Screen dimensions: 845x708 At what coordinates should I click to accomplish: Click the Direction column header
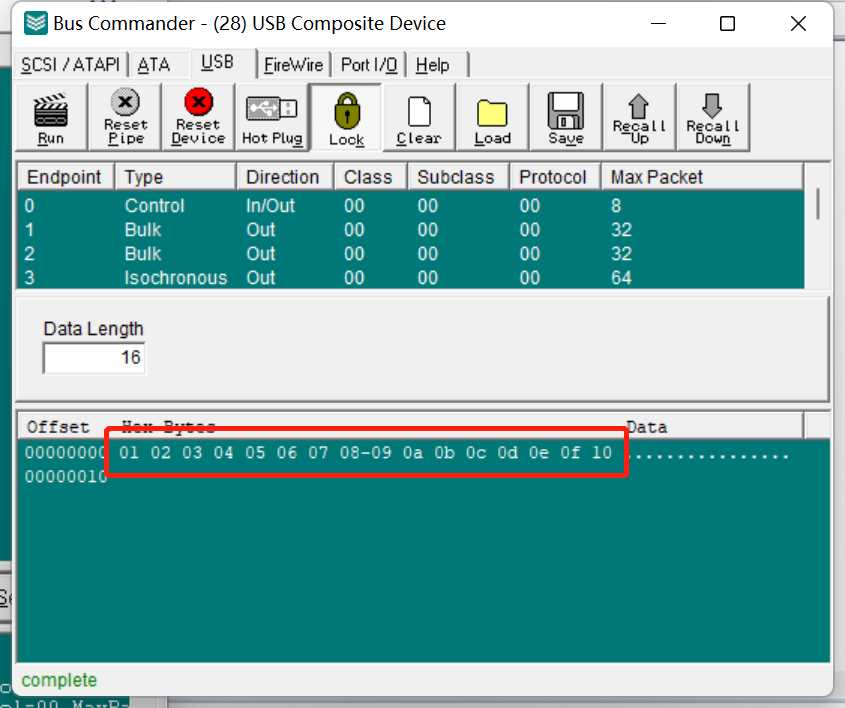click(x=285, y=177)
